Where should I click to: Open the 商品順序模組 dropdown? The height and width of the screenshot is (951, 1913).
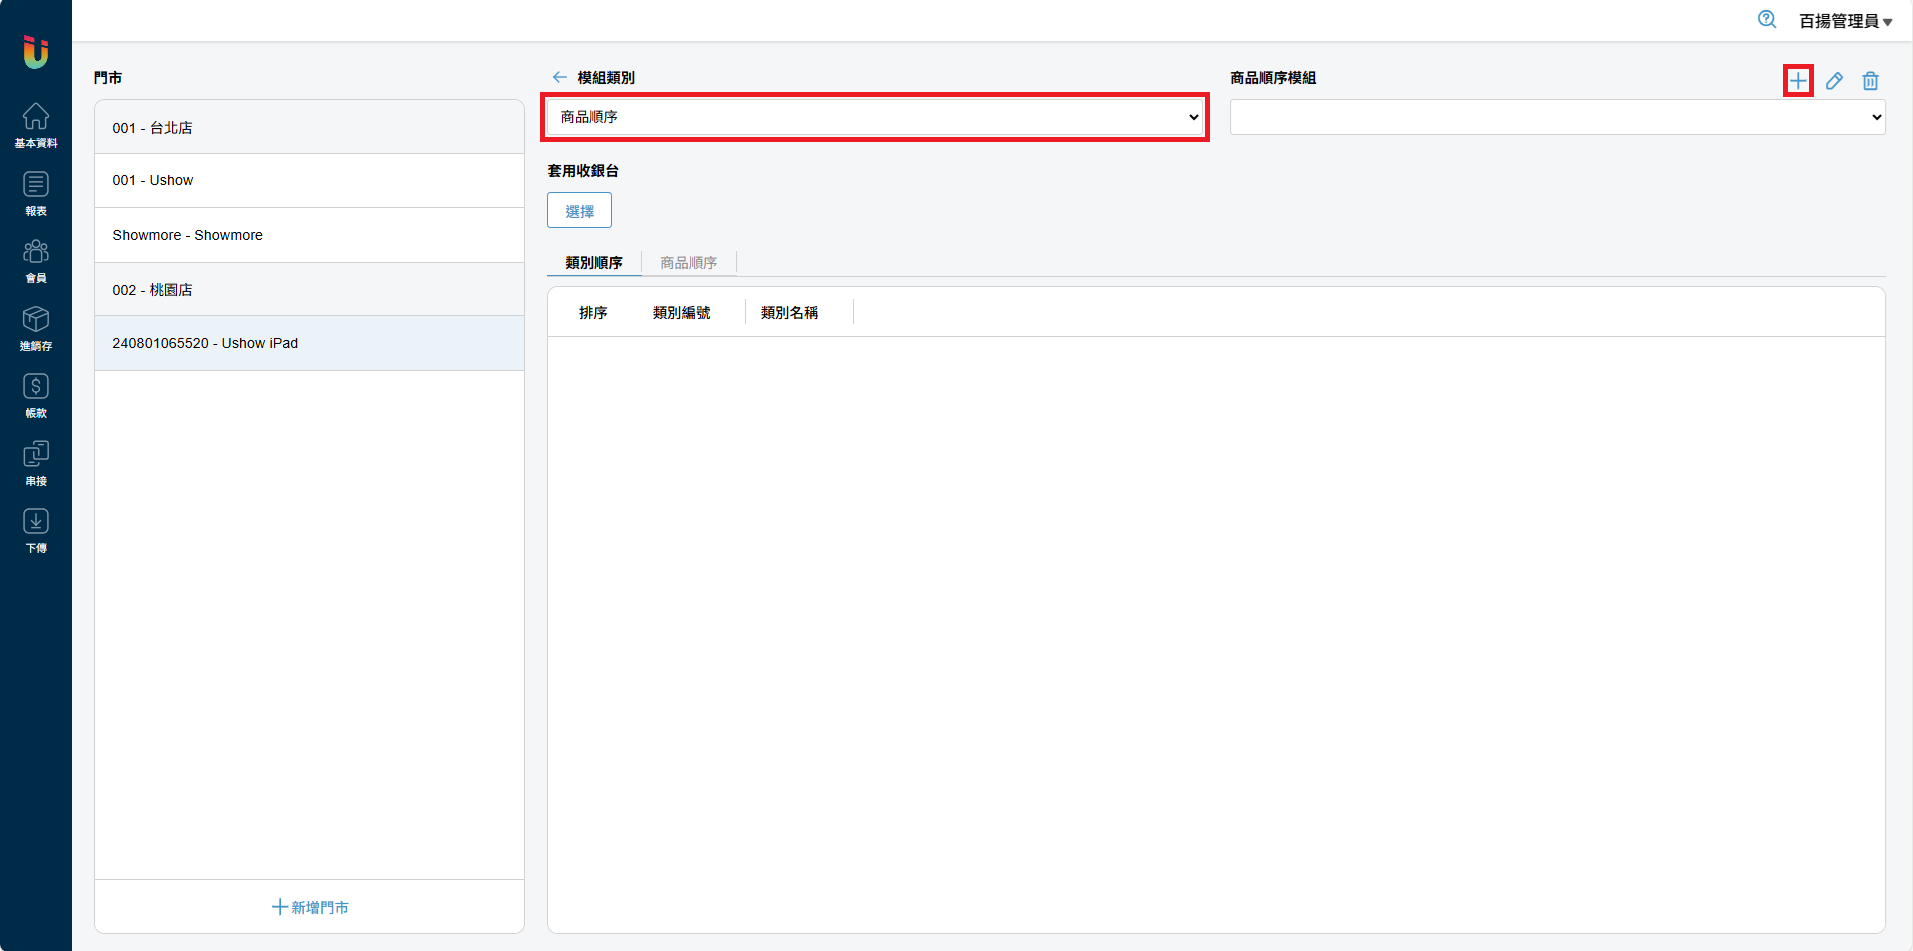(x=1557, y=117)
